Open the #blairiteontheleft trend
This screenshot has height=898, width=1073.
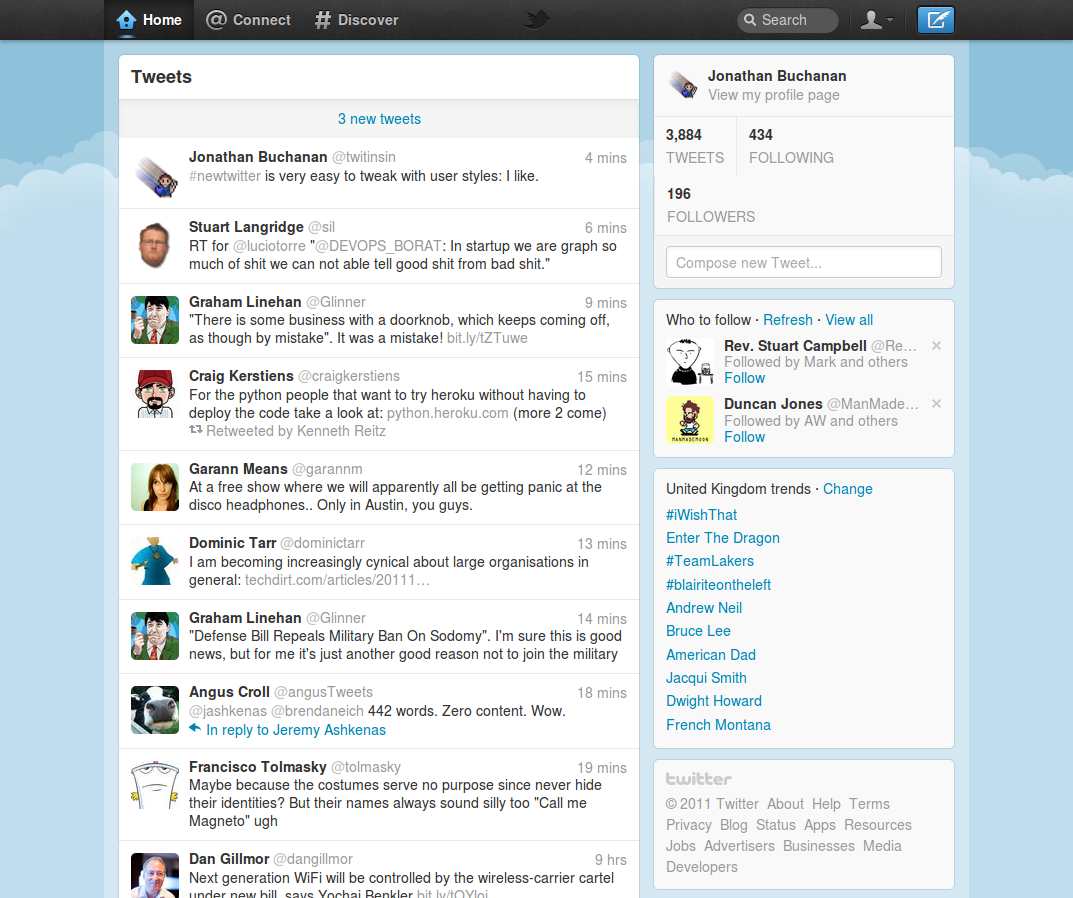719,585
